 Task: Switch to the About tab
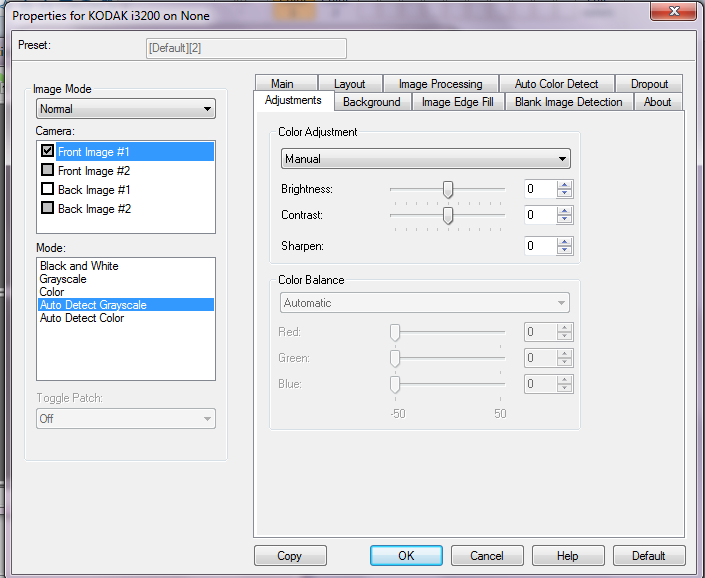tap(657, 102)
